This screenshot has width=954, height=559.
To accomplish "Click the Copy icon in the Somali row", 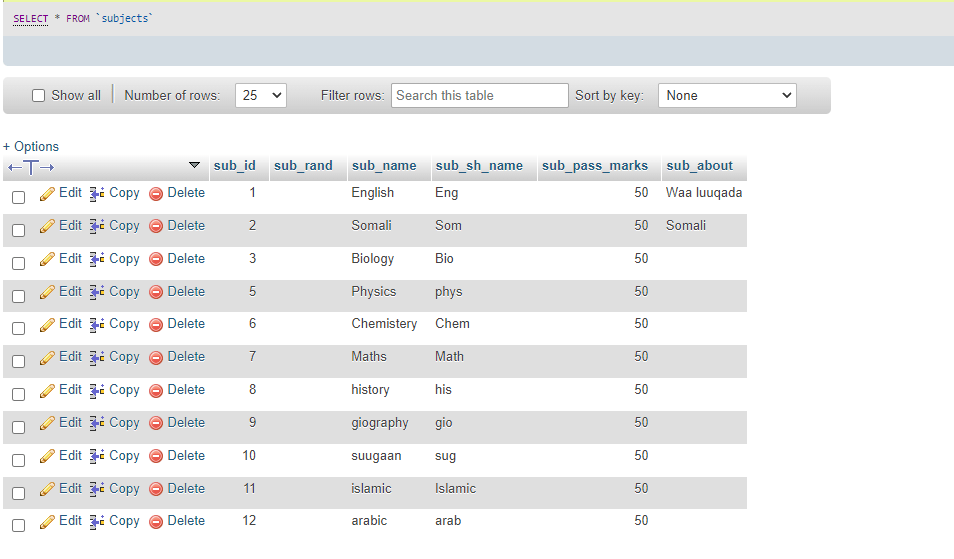I will [97, 226].
